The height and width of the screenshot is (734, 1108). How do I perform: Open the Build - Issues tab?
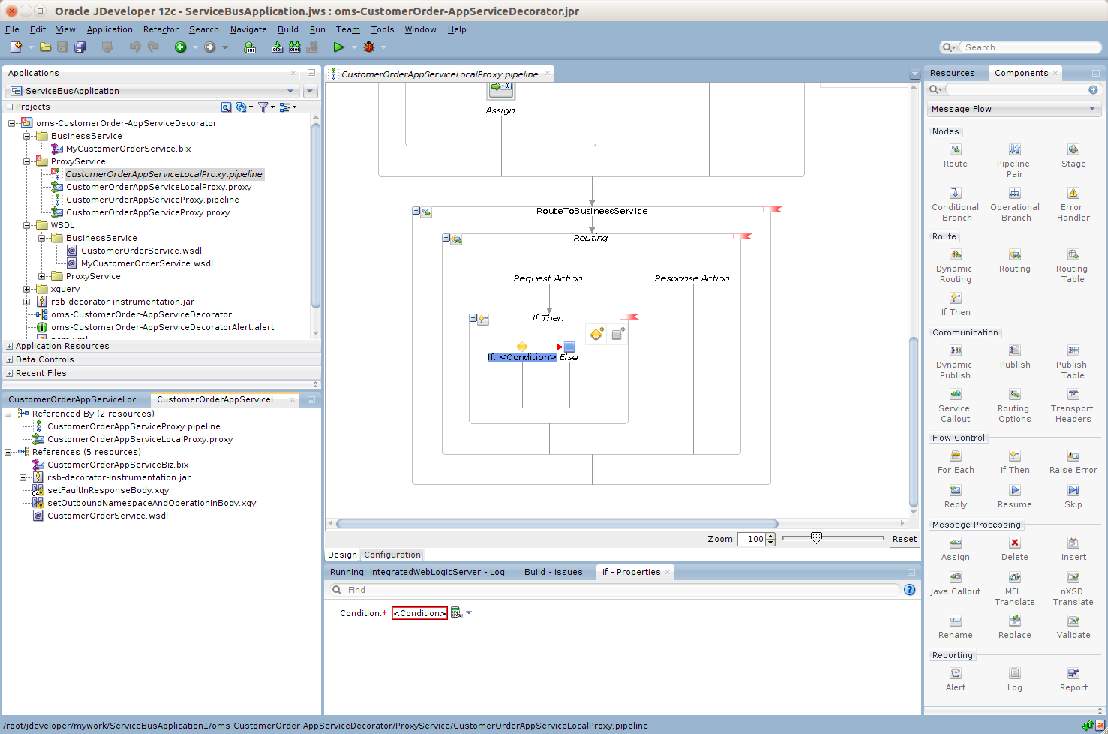[553, 572]
